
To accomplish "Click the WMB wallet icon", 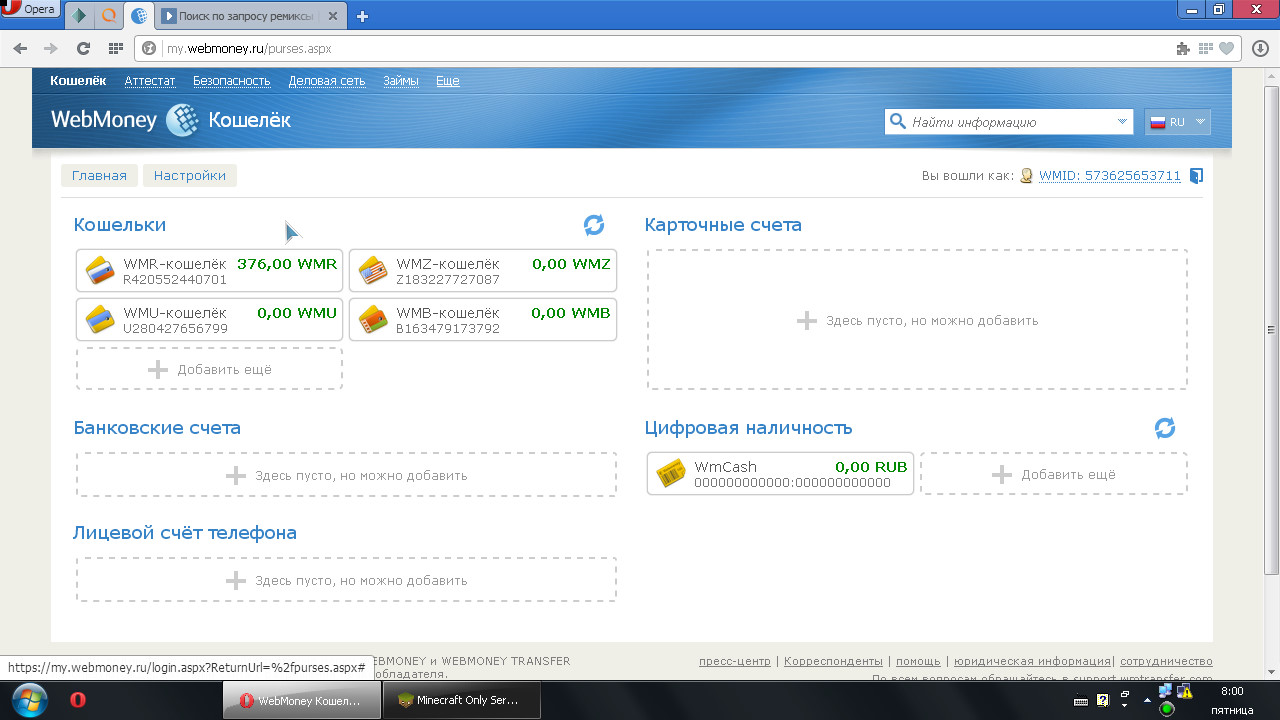I will click(x=373, y=320).
